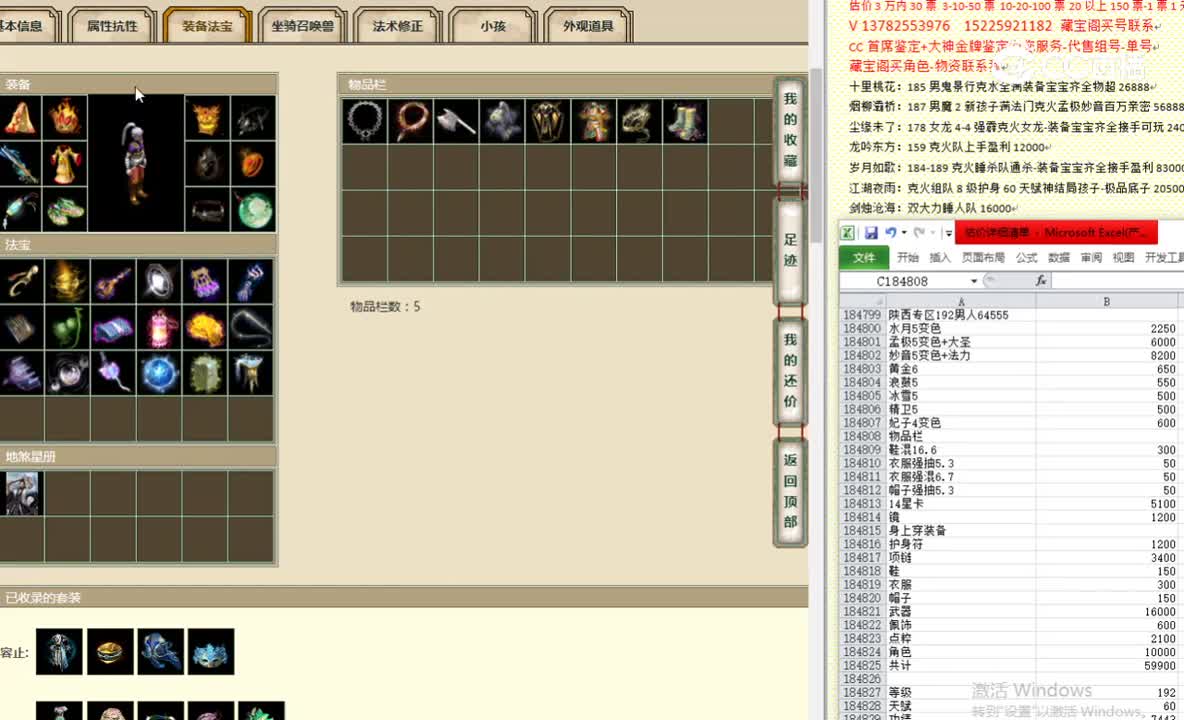Select the bead necklace in 物品栏
1184x720 pixels.
365,121
